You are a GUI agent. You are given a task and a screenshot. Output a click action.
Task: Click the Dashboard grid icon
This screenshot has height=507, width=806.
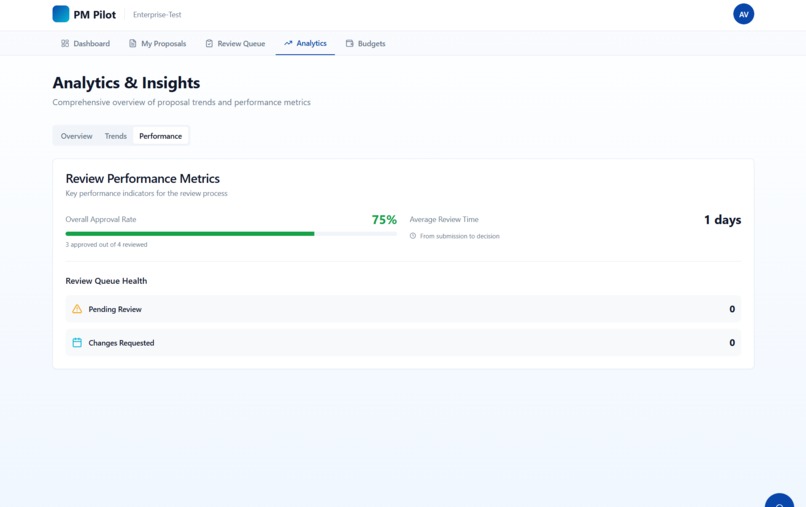coord(65,43)
